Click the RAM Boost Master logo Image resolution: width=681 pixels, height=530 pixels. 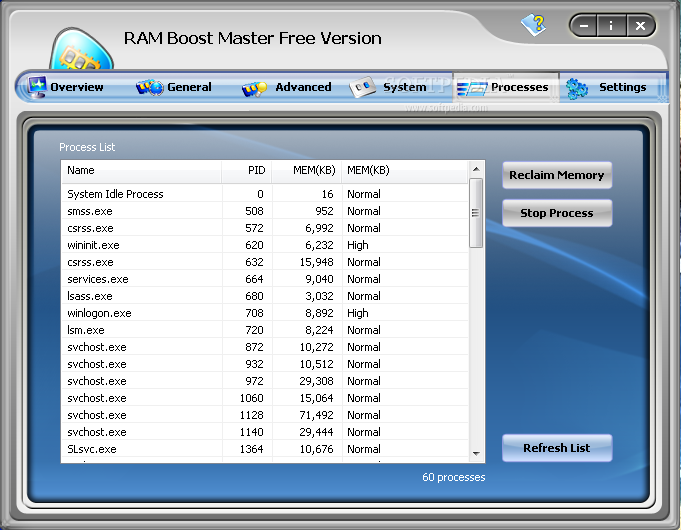point(82,50)
